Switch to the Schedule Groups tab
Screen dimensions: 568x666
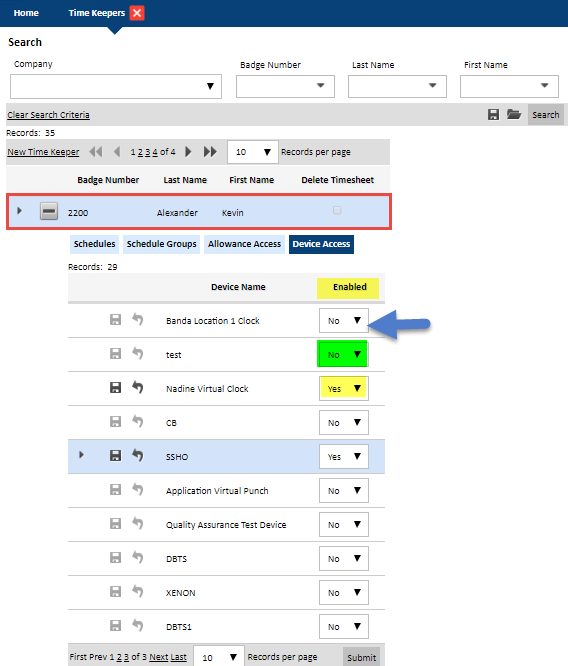pyautogui.click(x=161, y=244)
